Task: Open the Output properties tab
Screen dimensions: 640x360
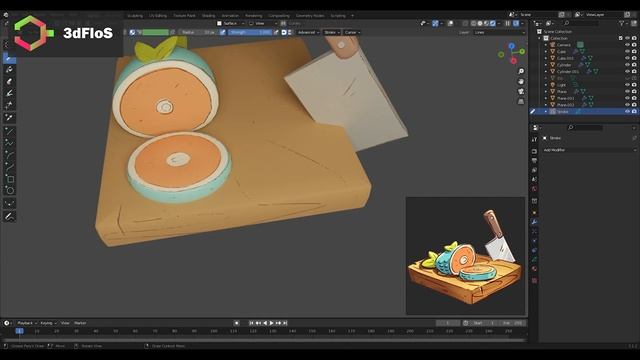Action: 534,161
